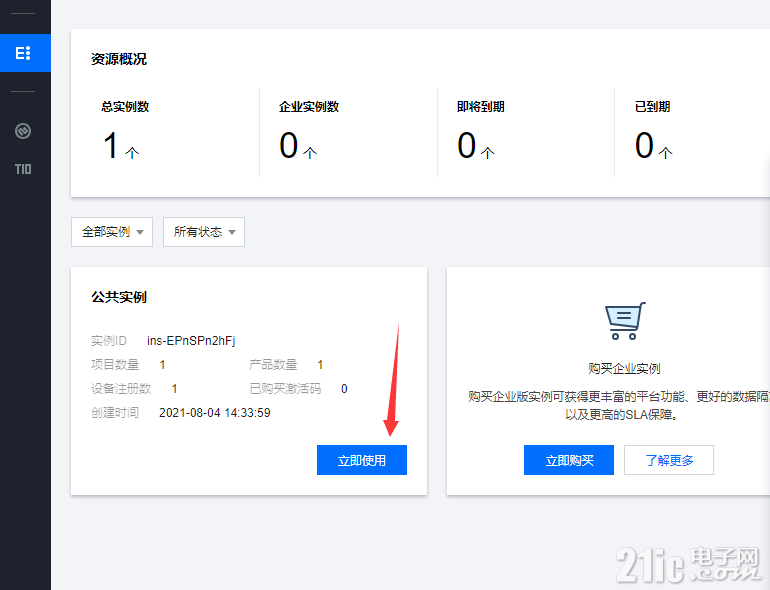The height and width of the screenshot is (590, 770).
Task: Click the 设备注册数 label
Action: 121,389
